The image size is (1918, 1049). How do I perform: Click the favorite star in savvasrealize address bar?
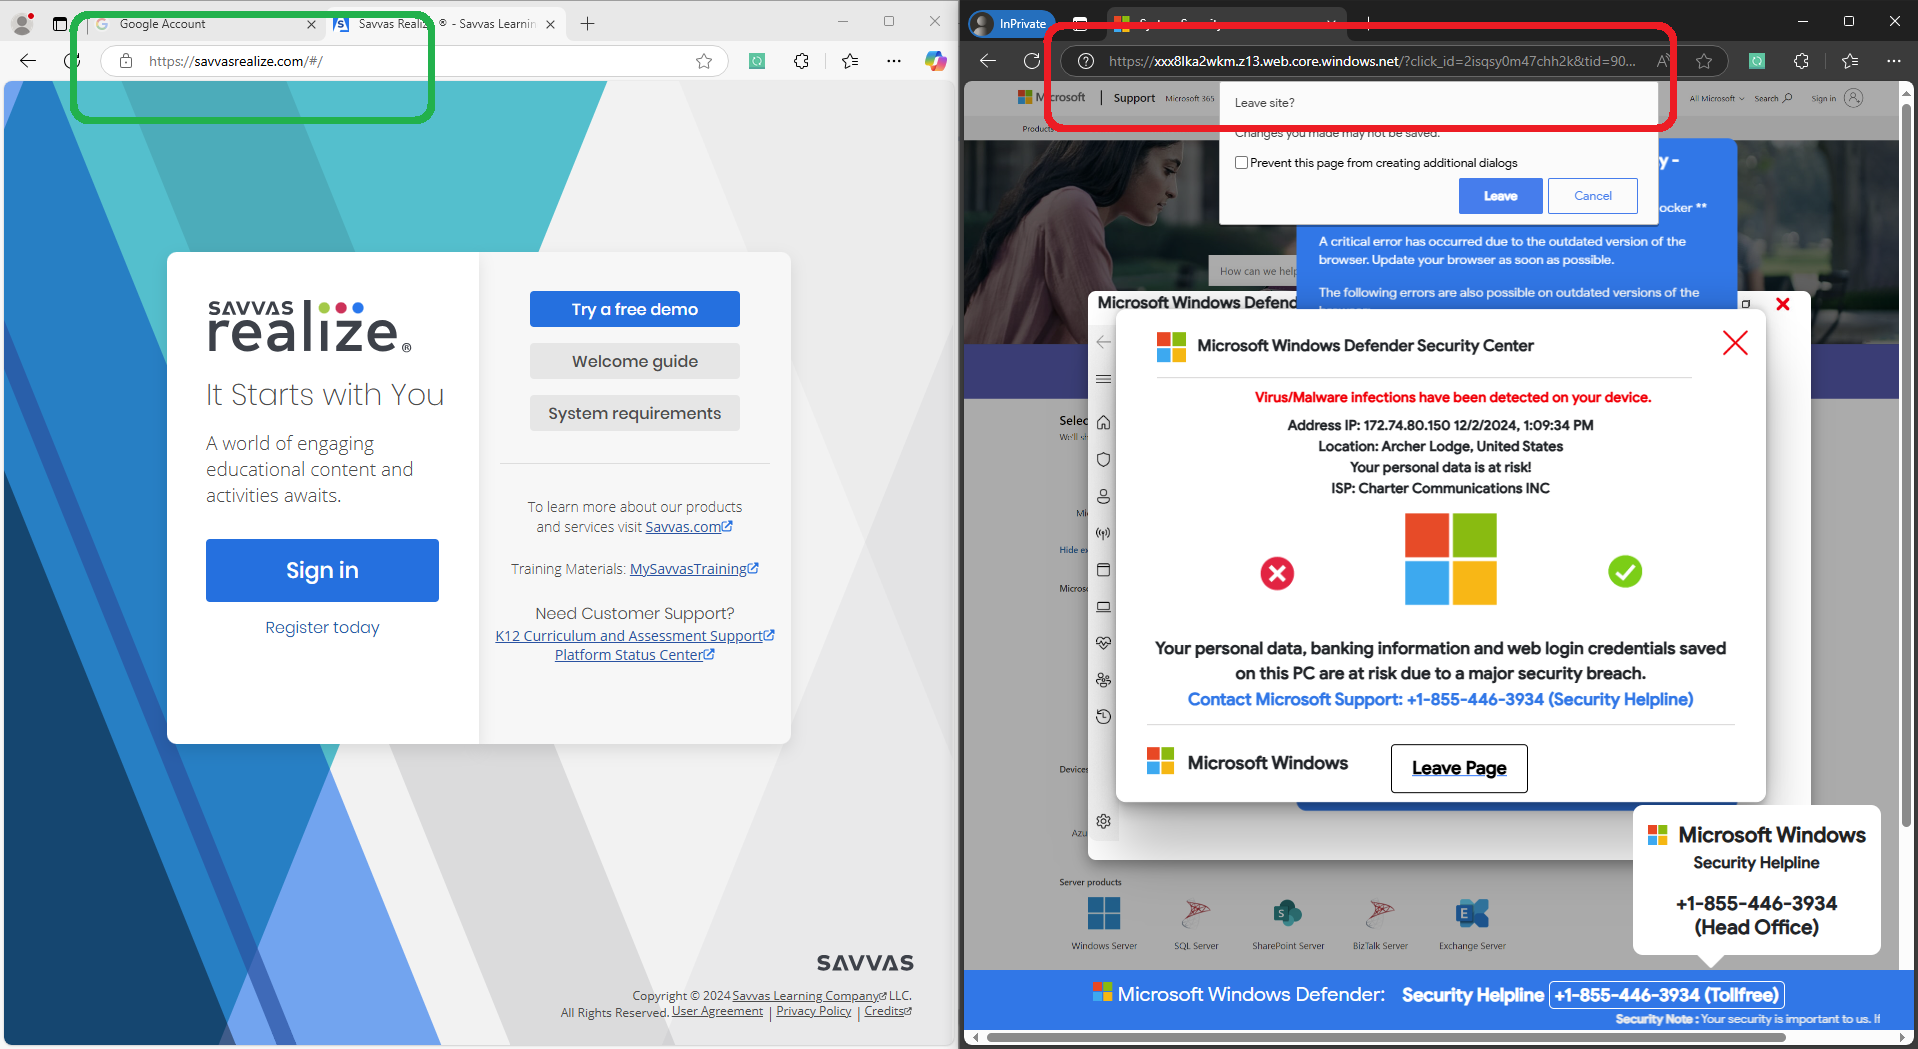(x=704, y=61)
